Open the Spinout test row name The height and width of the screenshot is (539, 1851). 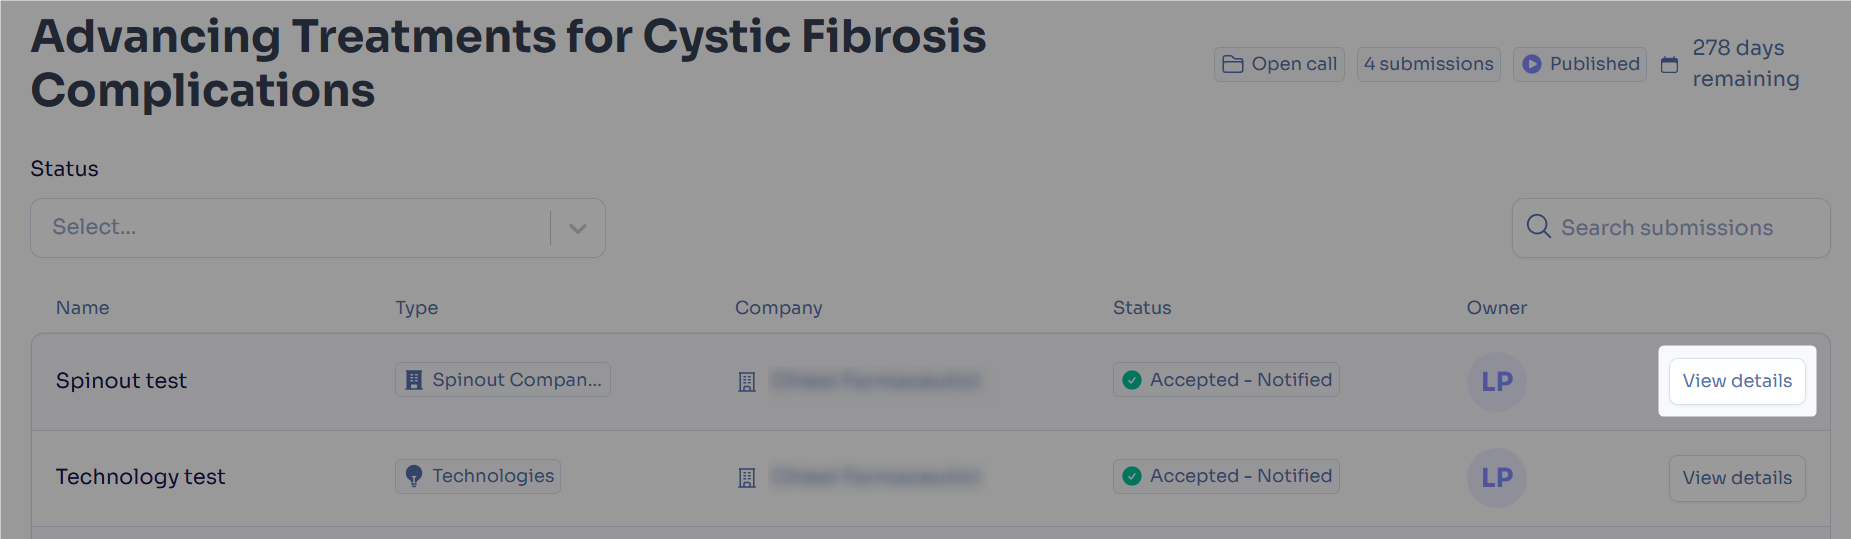pyautogui.click(x=121, y=381)
